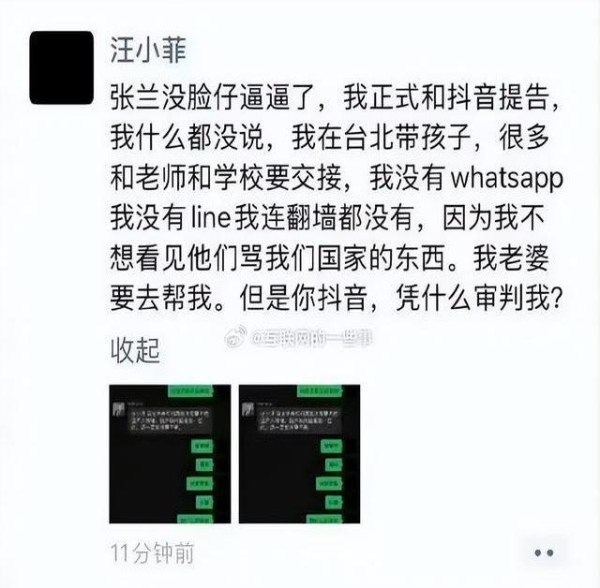Screen dimensions: 600x588
Task: Click the bottom green bubble in second thumbnail
Action: 324,520
